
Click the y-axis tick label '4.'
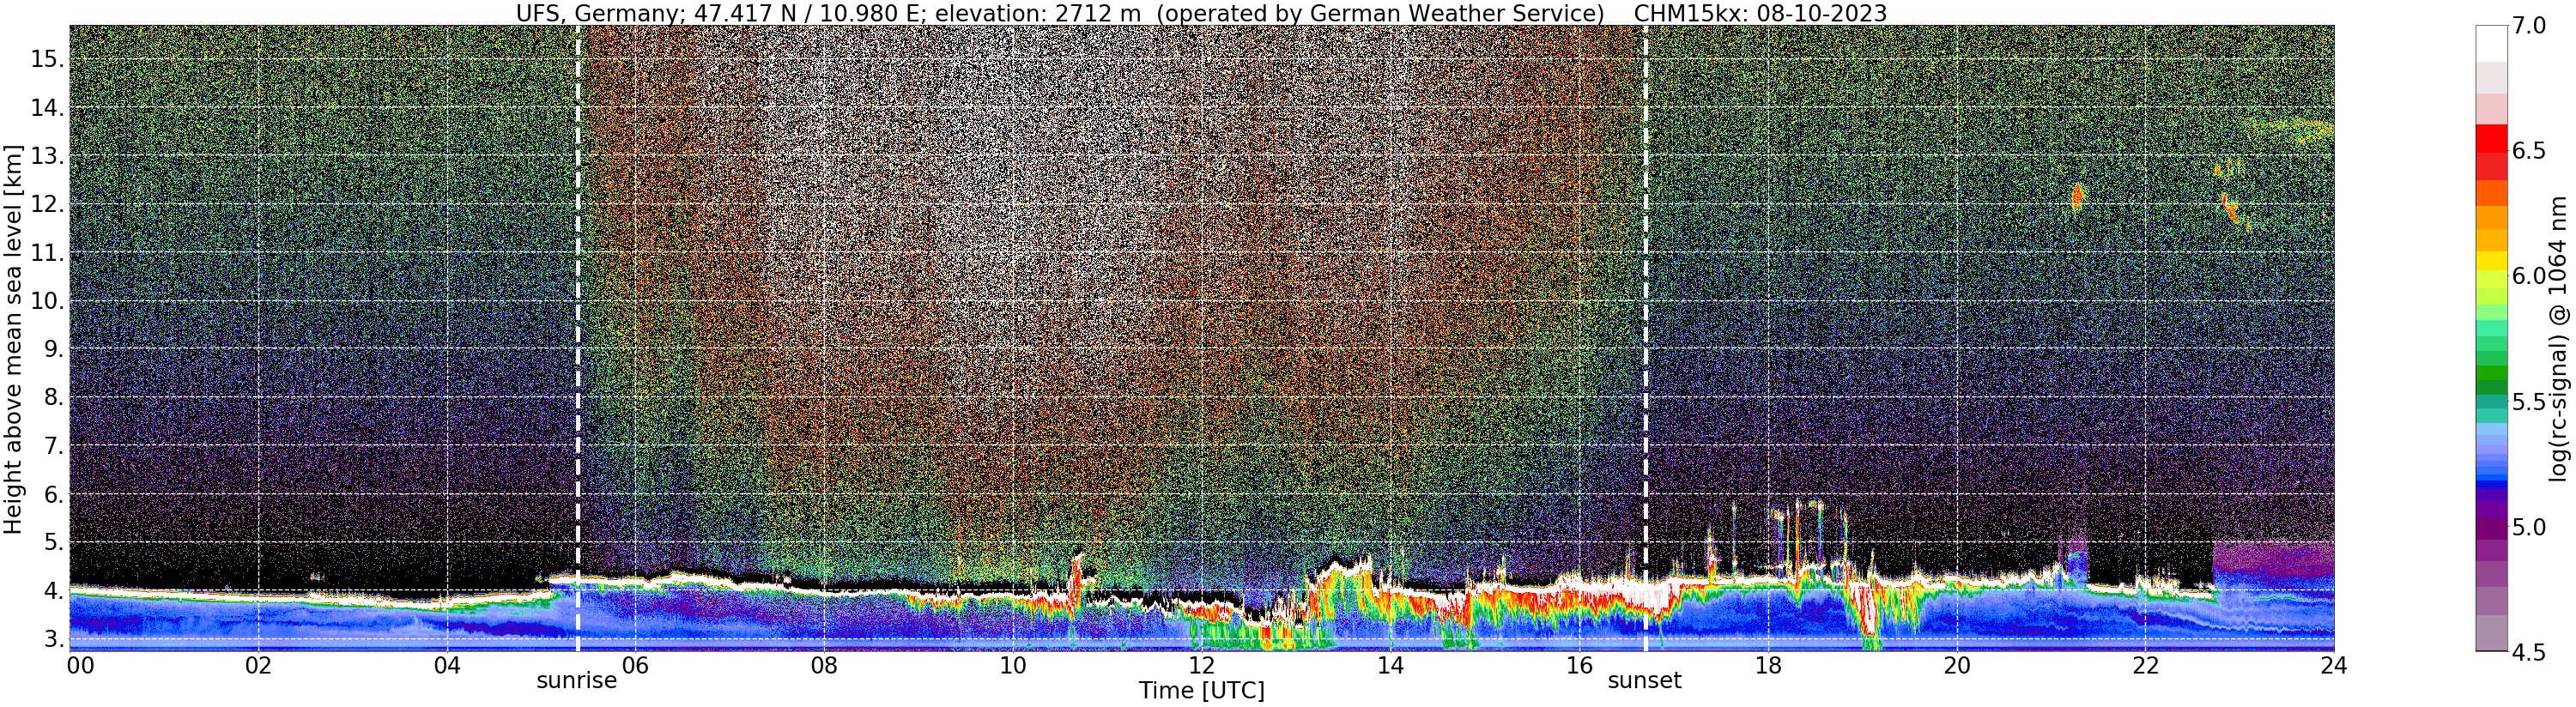54,591
